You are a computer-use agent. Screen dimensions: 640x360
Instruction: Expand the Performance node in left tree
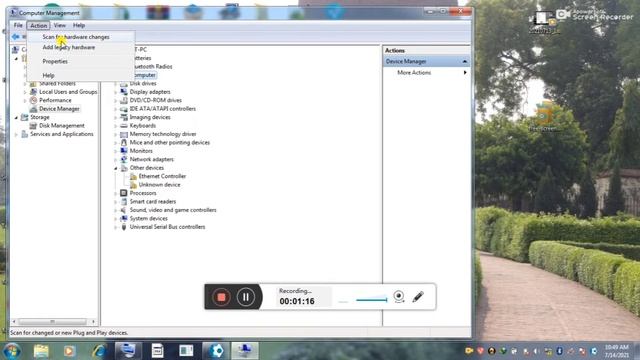pos(25,100)
